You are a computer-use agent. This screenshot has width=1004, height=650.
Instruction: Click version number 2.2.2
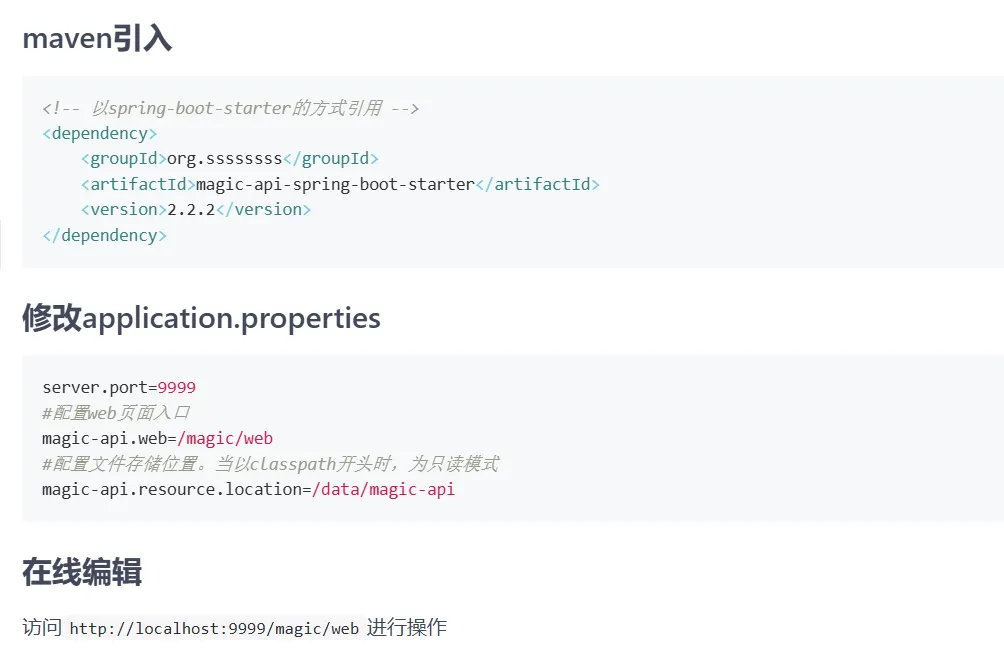(191, 210)
